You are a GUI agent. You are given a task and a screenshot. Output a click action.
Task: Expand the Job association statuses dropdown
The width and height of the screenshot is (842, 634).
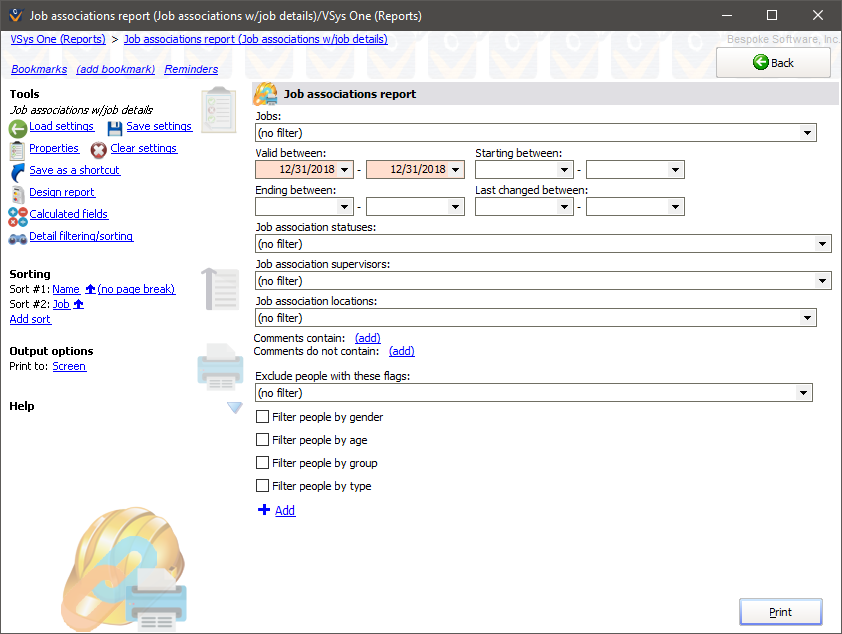[821, 243]
